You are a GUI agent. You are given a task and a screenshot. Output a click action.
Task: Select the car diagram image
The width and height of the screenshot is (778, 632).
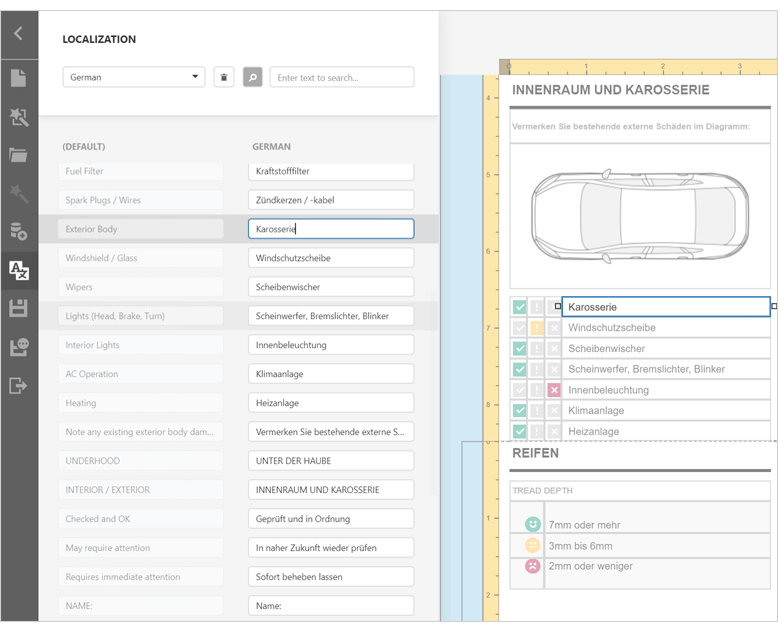639,215
